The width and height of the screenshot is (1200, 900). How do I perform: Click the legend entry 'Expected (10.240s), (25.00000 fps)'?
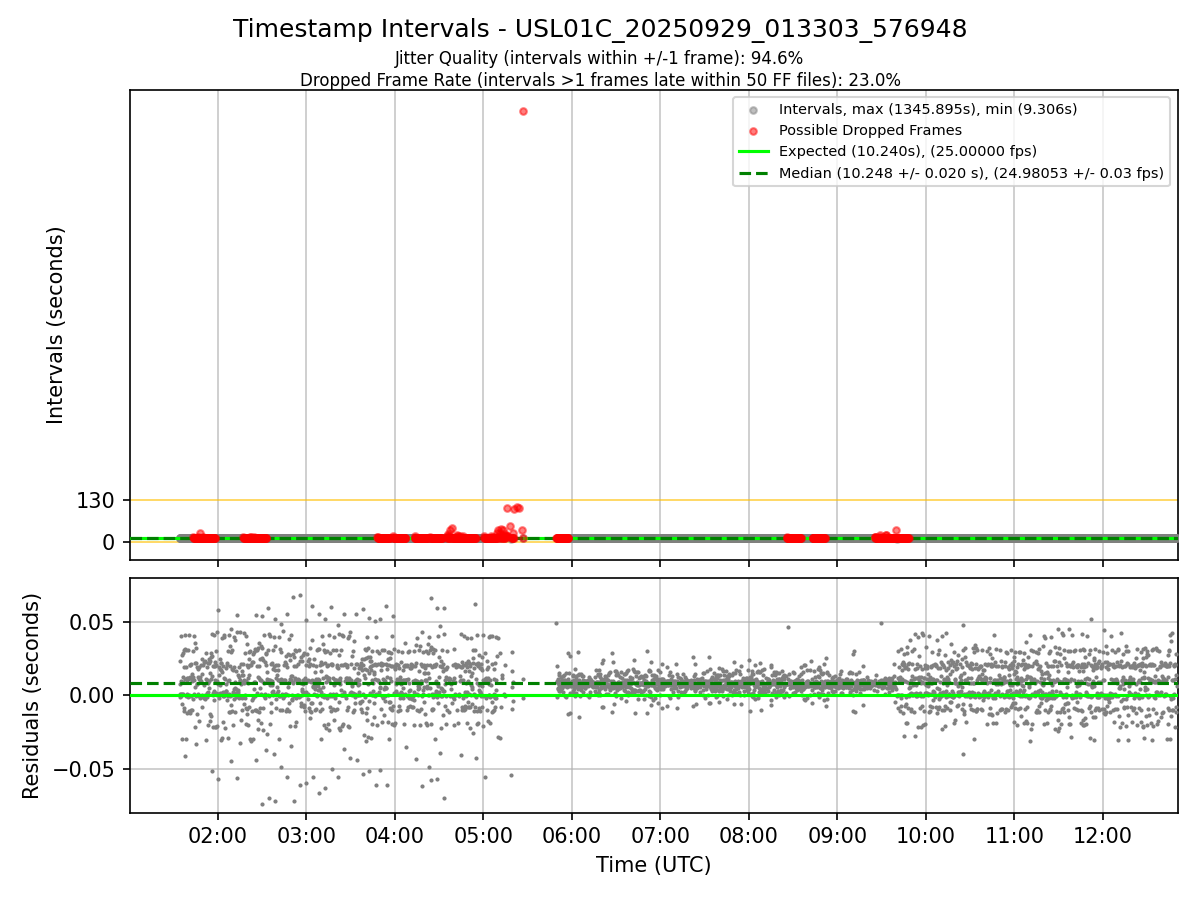(x=907, y=151)
